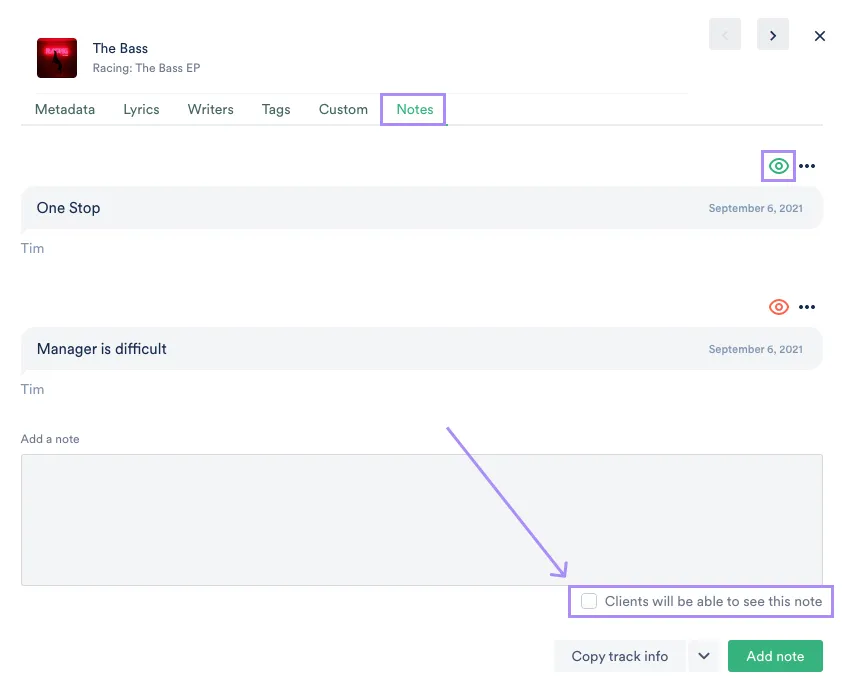This screenshot has width=845, height=691.
Task: Click the green Add note button
Action: [775, 656]
